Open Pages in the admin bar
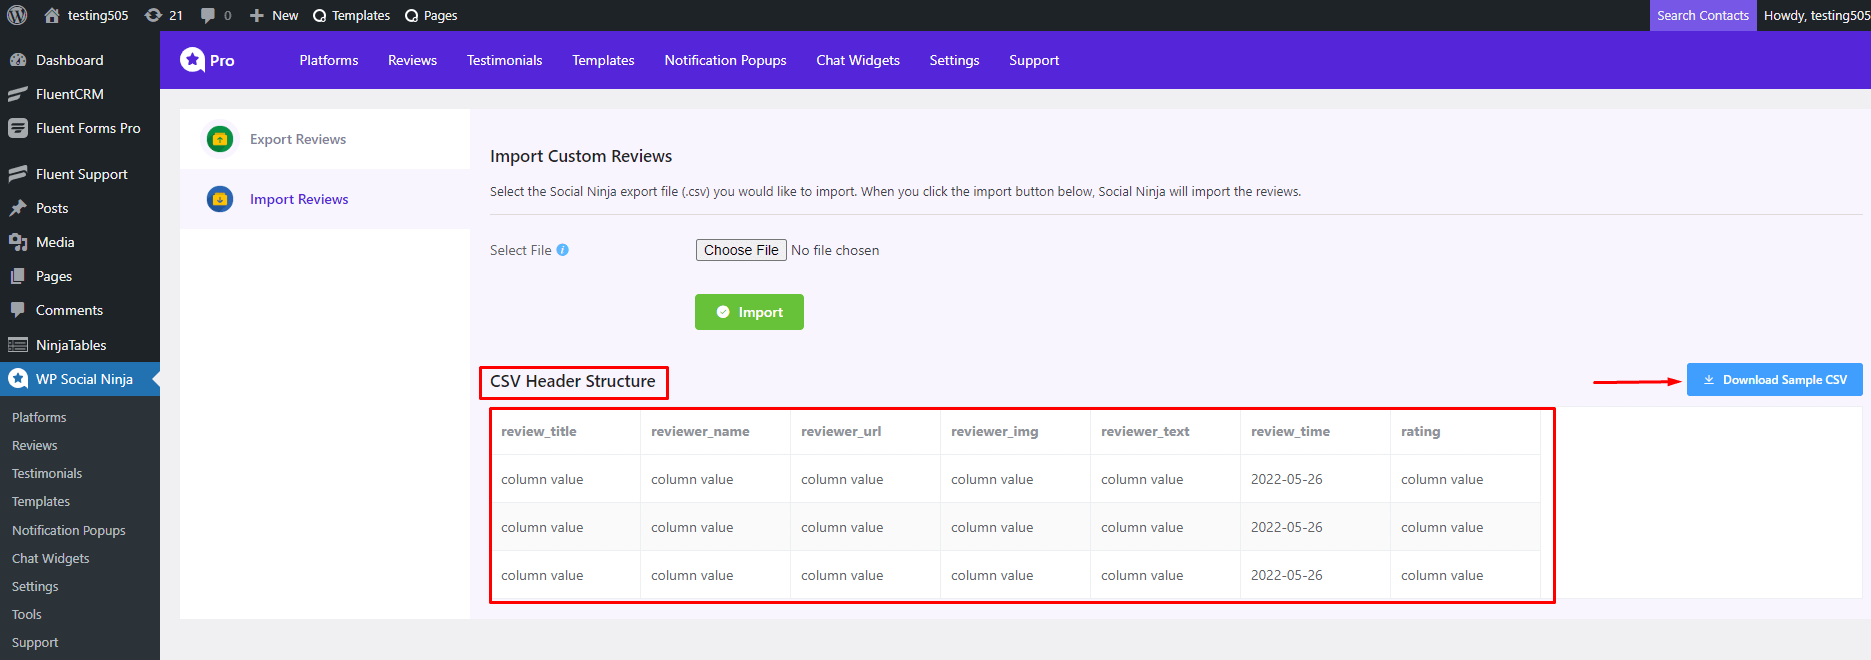 pos(431,15)
